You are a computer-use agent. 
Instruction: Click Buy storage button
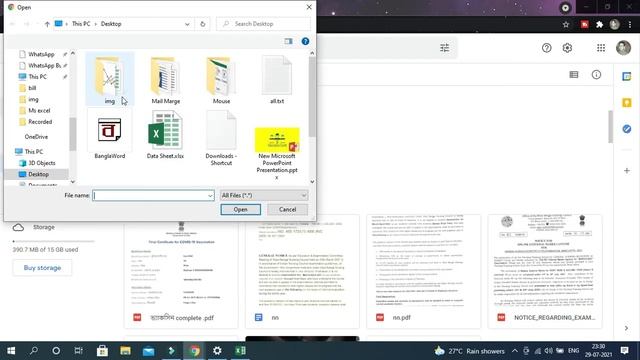coord(42,268)
